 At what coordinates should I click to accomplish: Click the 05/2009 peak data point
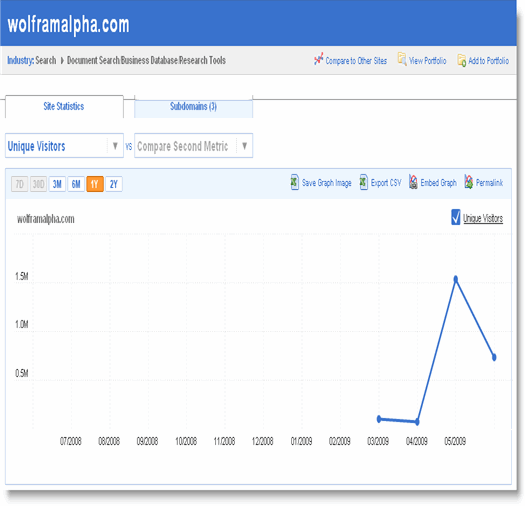[456, 279]
